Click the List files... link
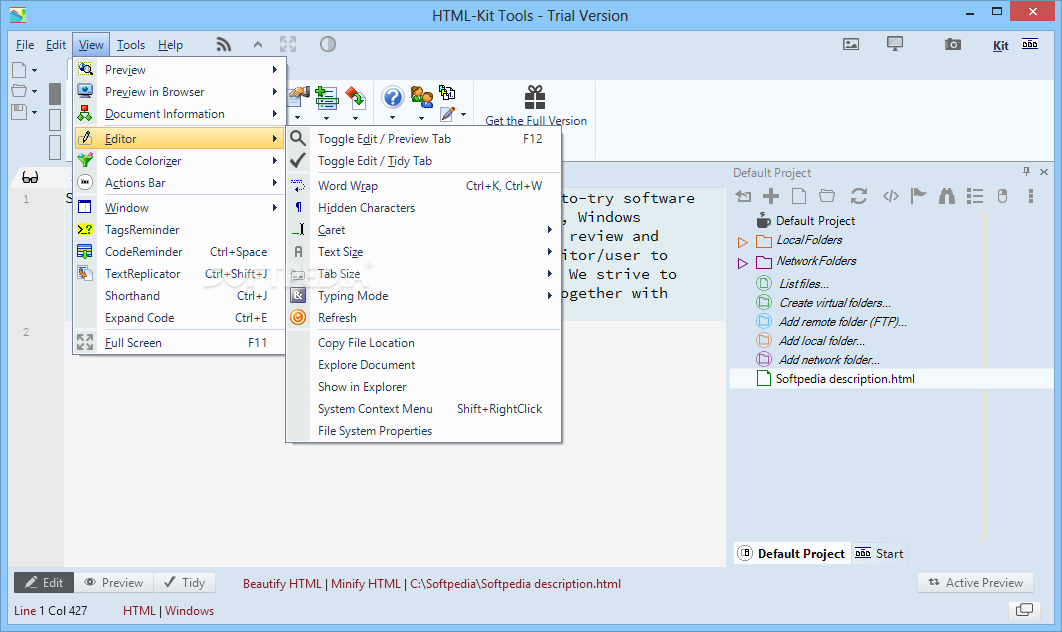 pyautogui.click(x=803, y=284)
